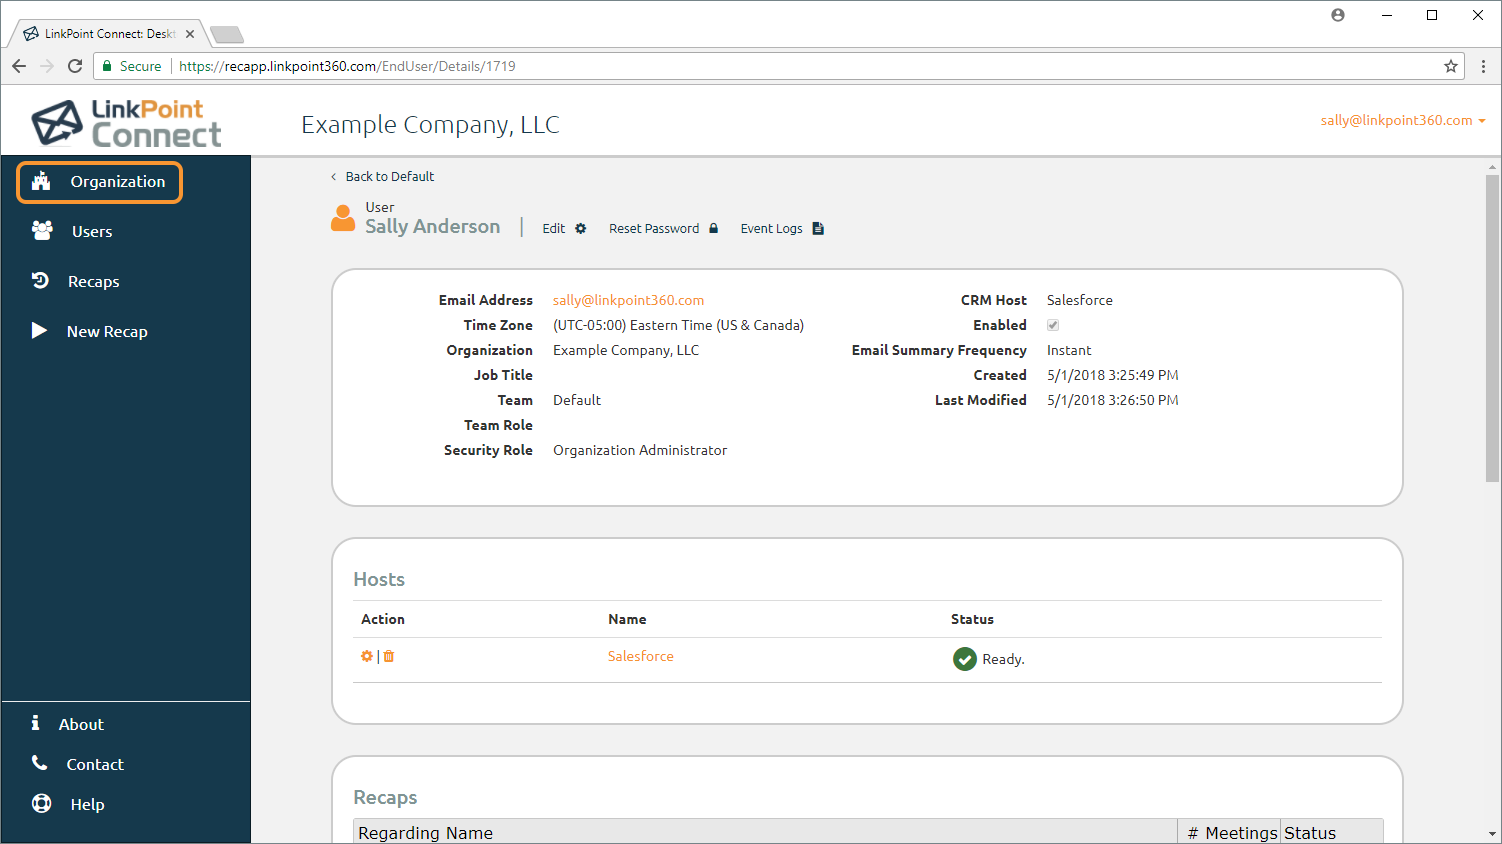Open the sally@linkpoint360.com account dropdown
This screenshot has height=844, width=1502.
coord(1402,120)
